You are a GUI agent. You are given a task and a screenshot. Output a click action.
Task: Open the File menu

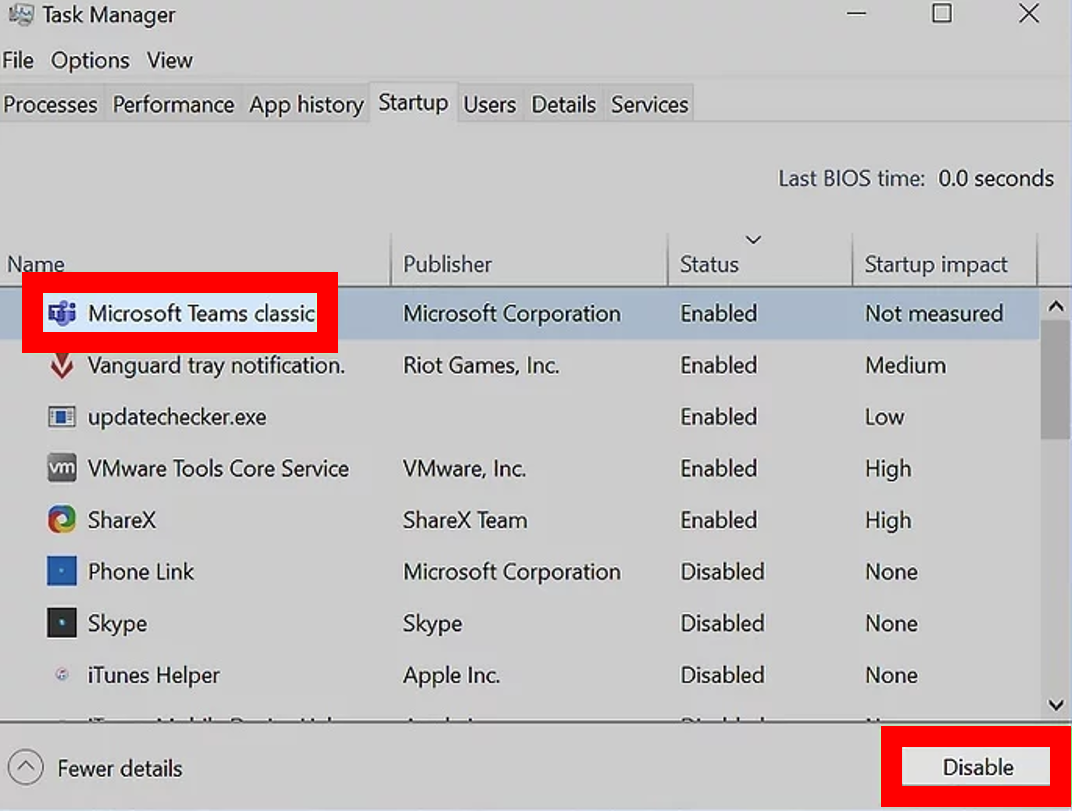tap(18, 60)
